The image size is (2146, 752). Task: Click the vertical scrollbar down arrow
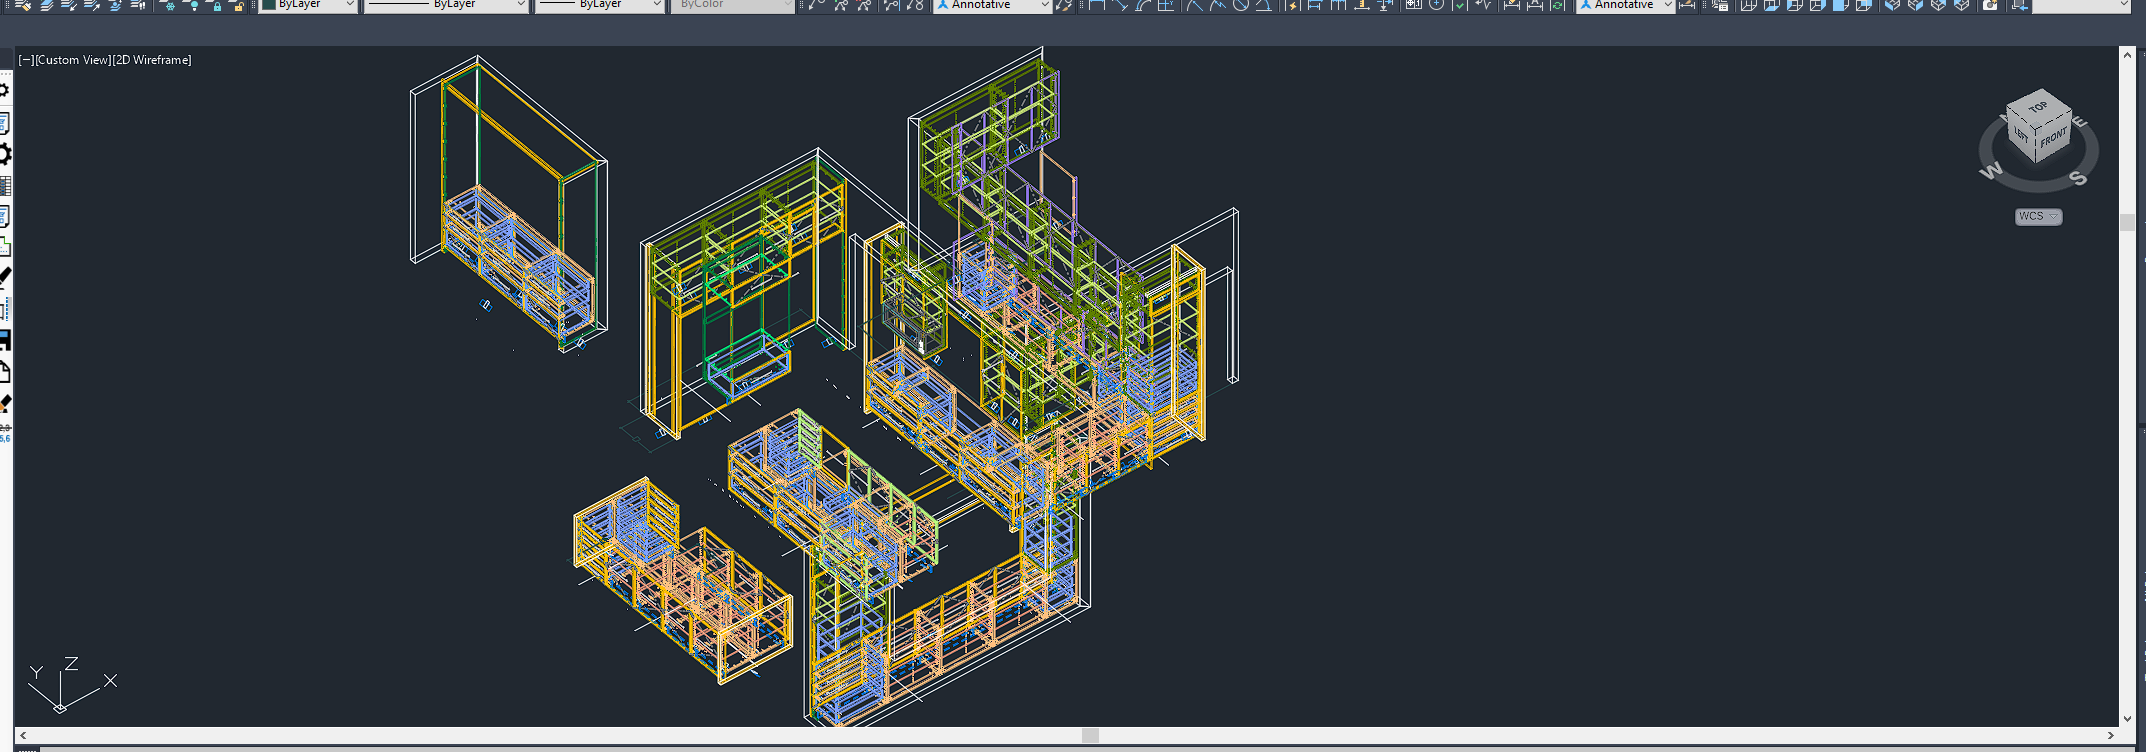pos(2127,718)
